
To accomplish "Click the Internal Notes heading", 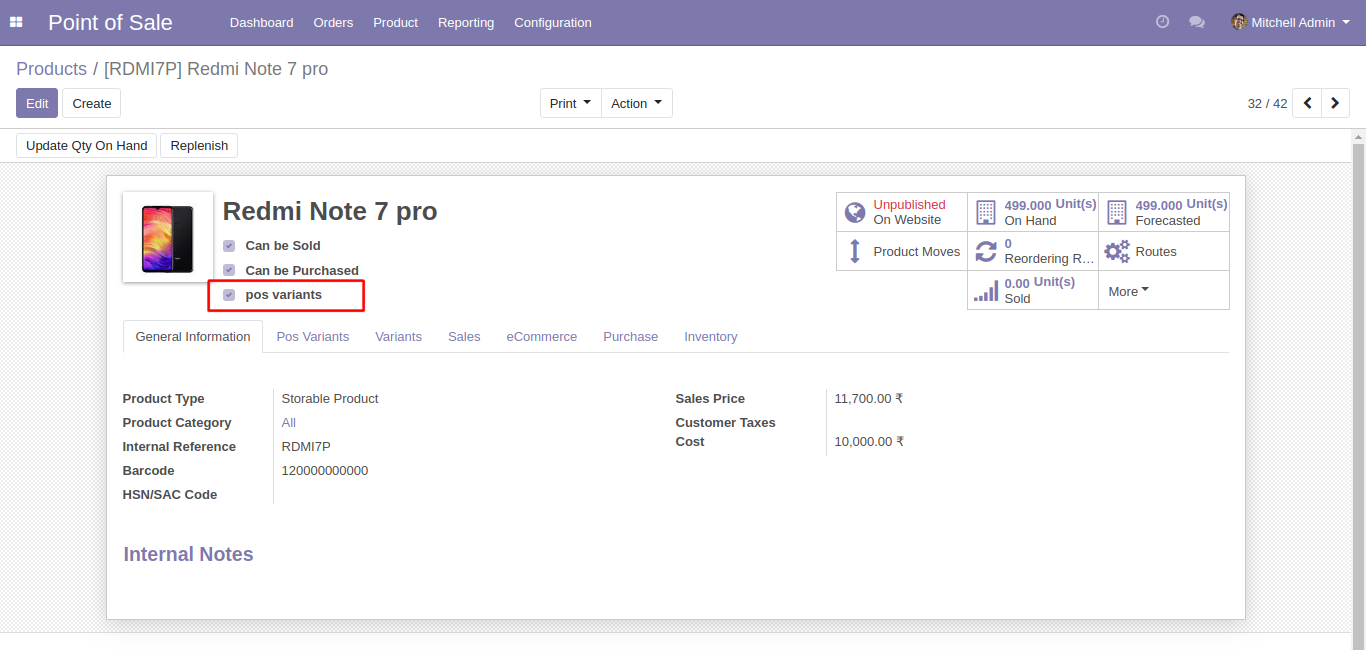I will (188, 554).
